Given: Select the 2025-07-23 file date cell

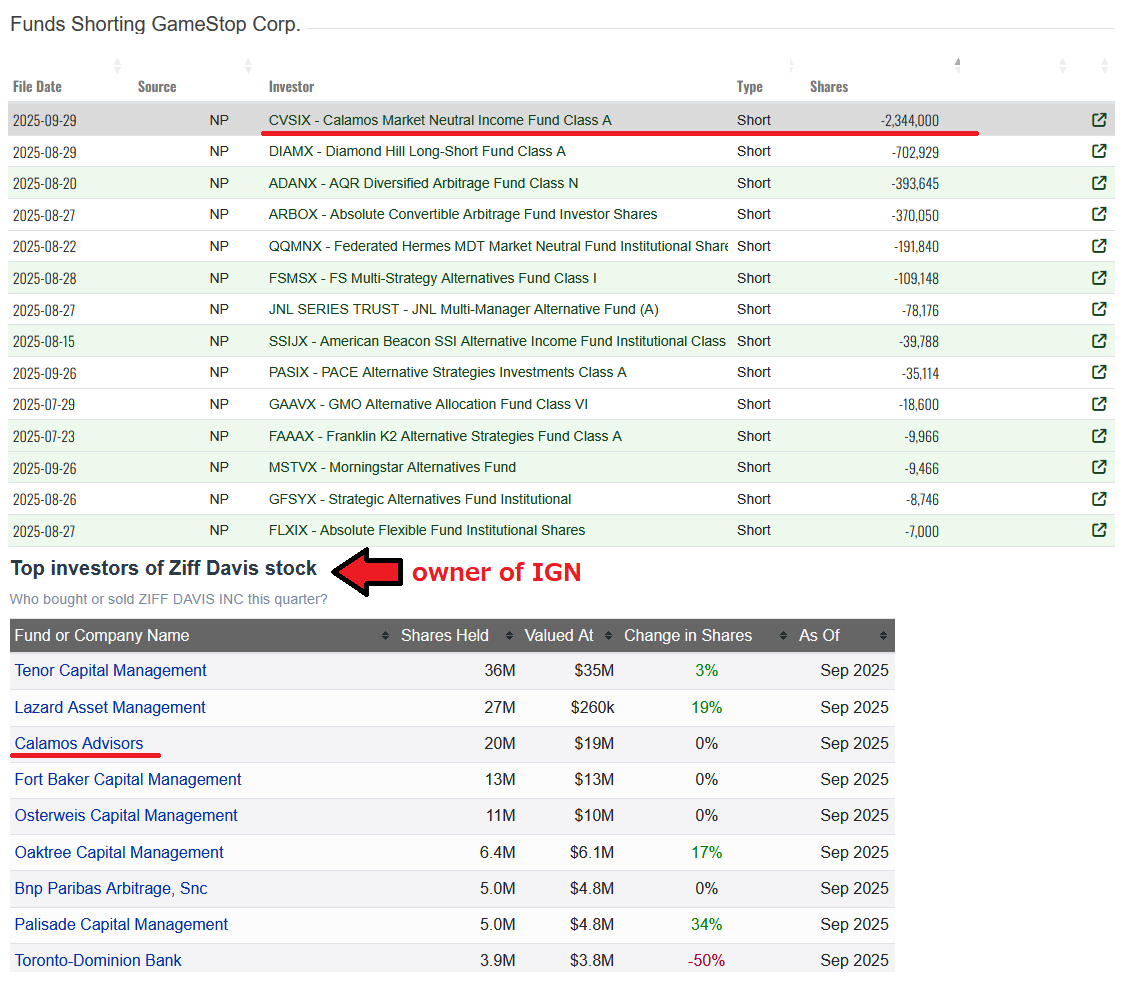Looking at the screenshot, I should [x=44, y=436].
